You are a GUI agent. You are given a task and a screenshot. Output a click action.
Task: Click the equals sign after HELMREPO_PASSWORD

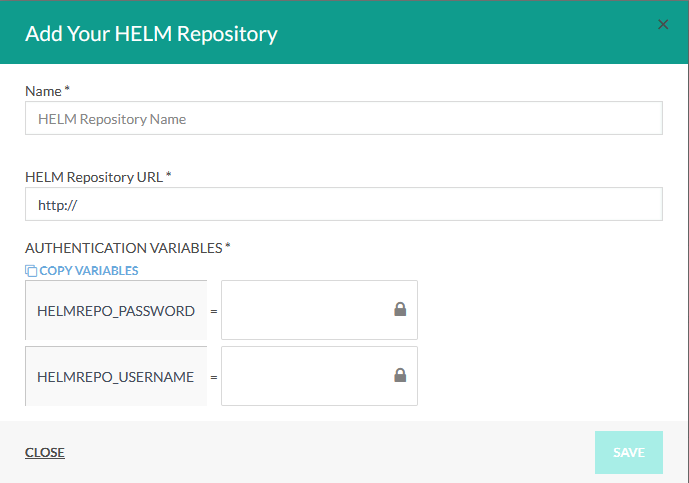213,311
